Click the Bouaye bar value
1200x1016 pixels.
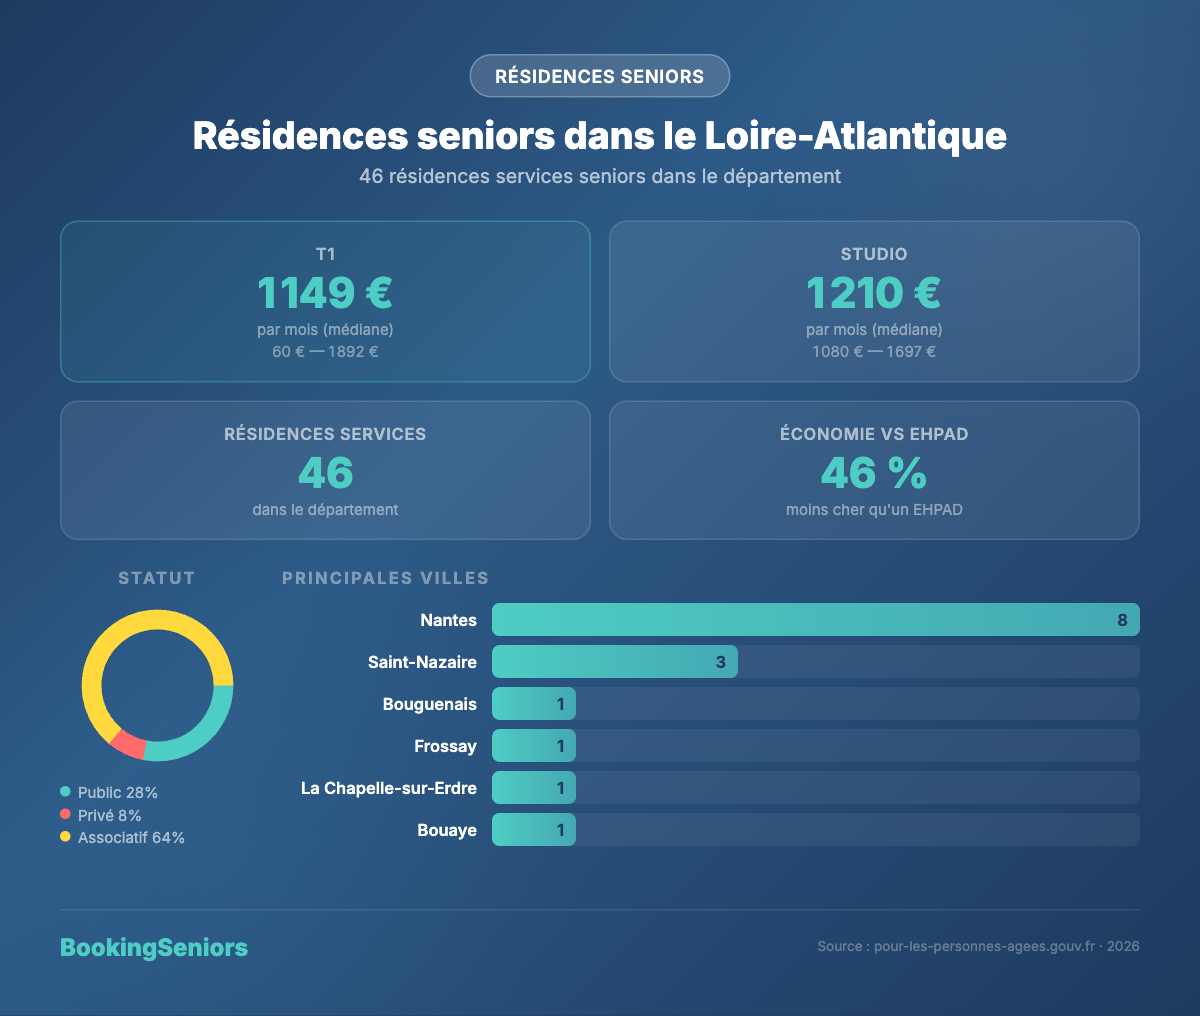[562, 829]
